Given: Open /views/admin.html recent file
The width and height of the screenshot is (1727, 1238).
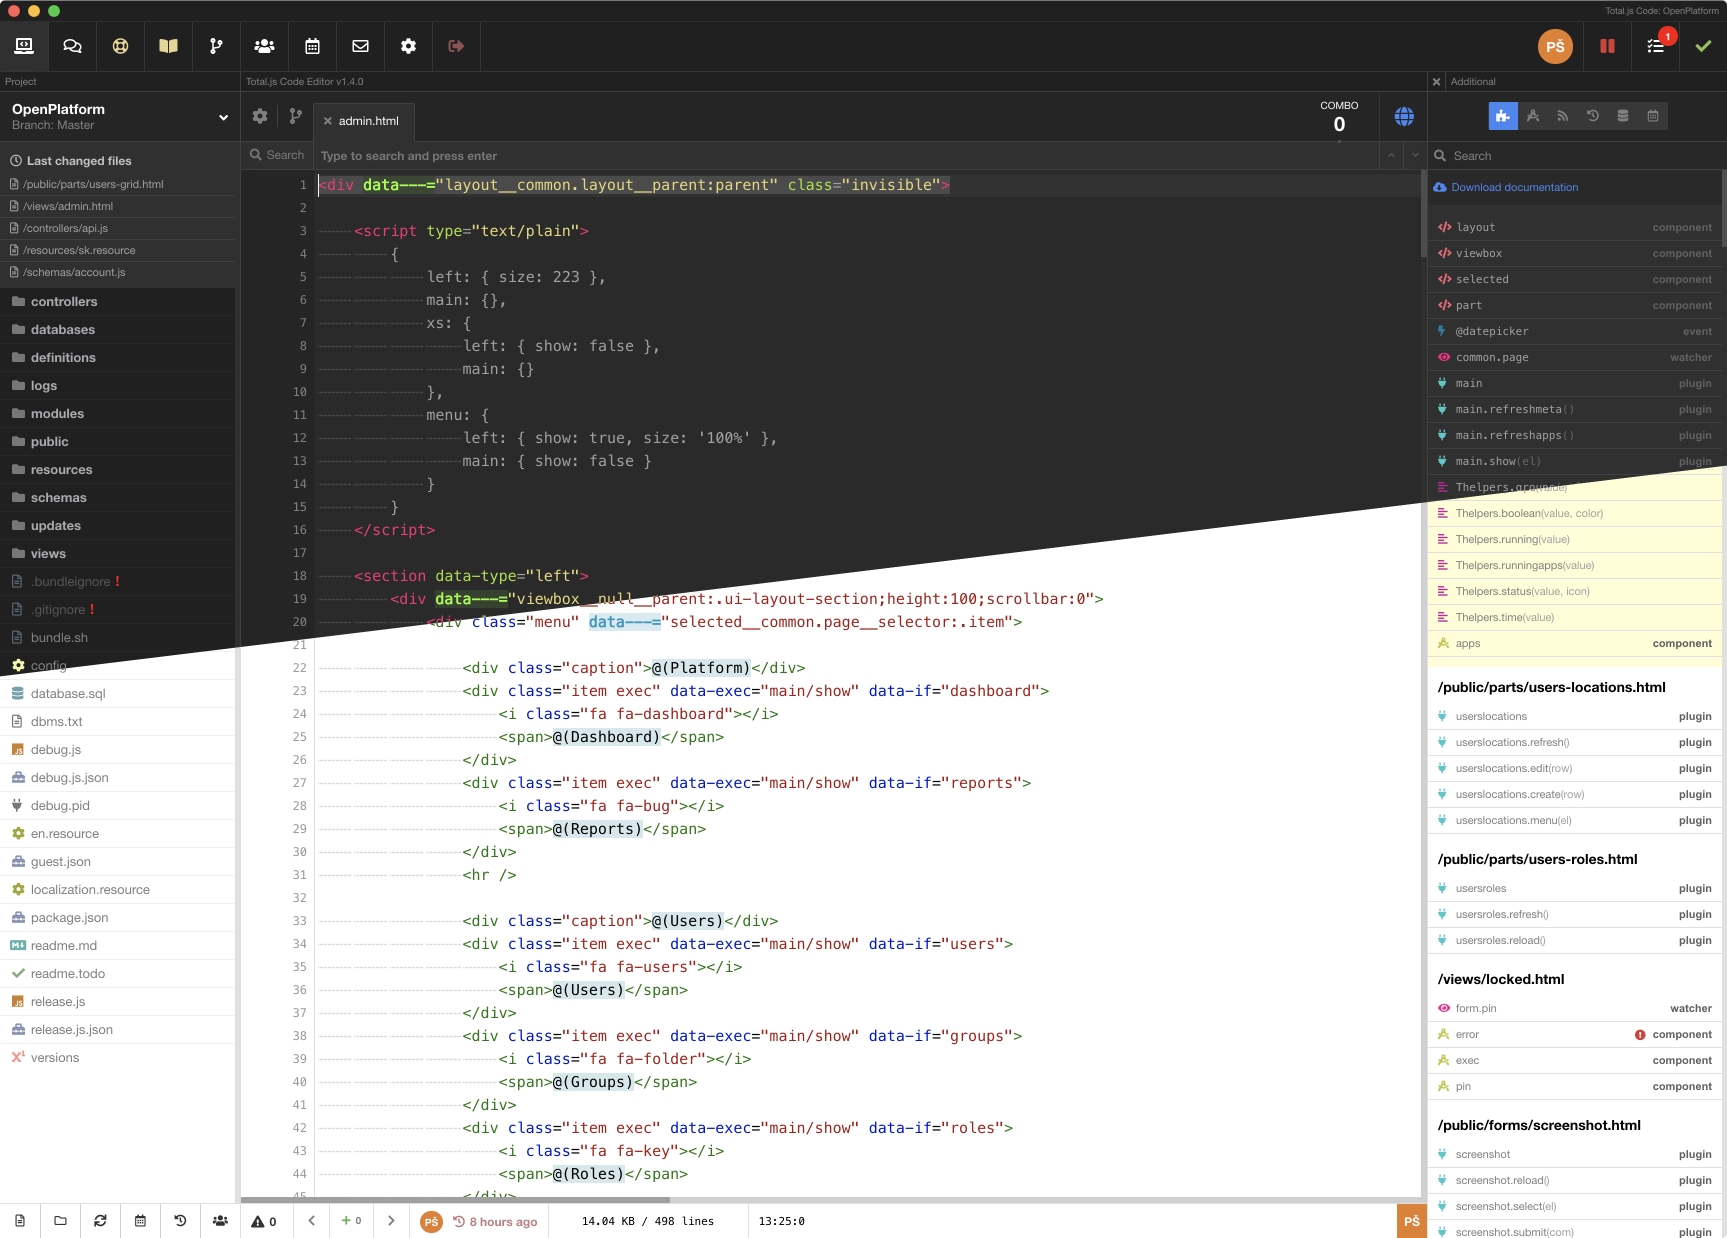Looking at the screenshot, I should [x=118, y=206].
